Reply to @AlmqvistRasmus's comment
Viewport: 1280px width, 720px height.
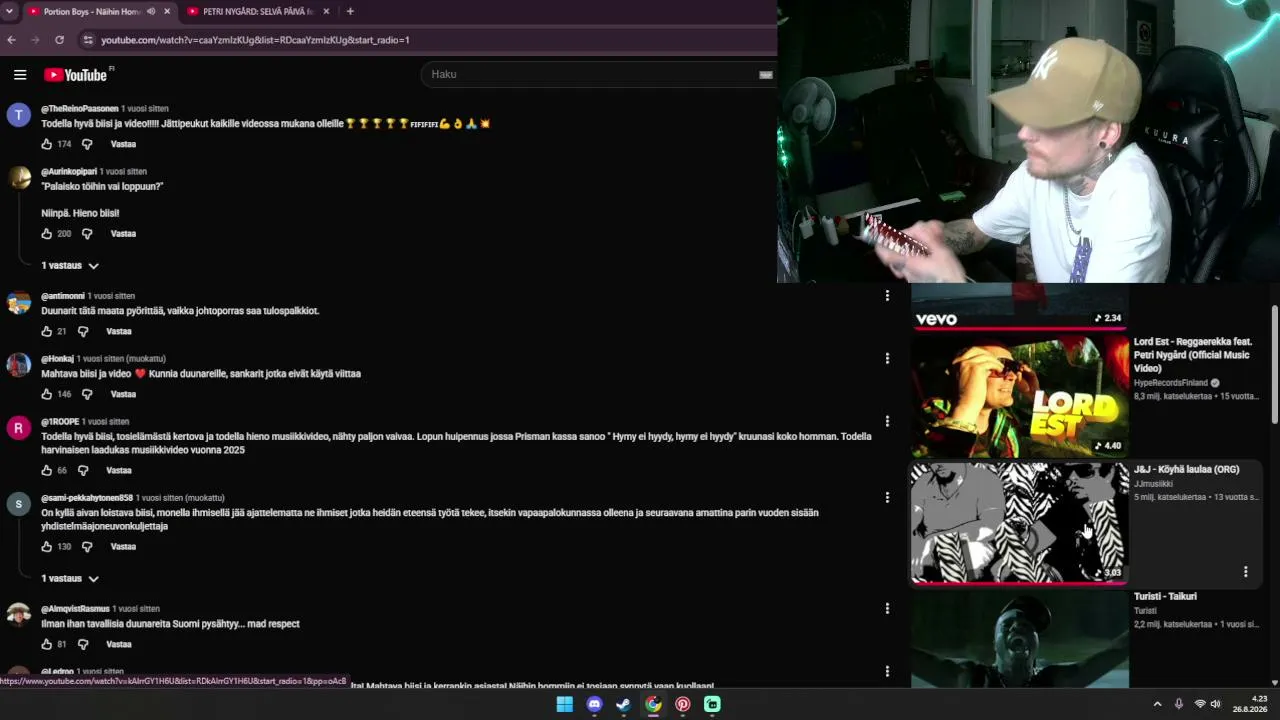[x=119, y=644]
